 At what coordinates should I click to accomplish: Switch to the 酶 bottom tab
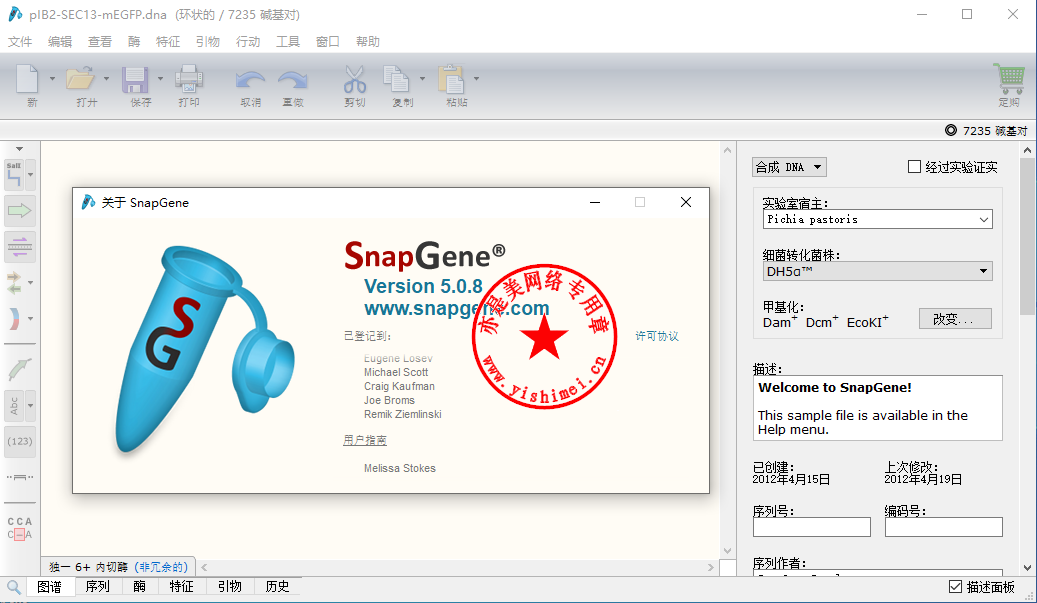(140, 586)
